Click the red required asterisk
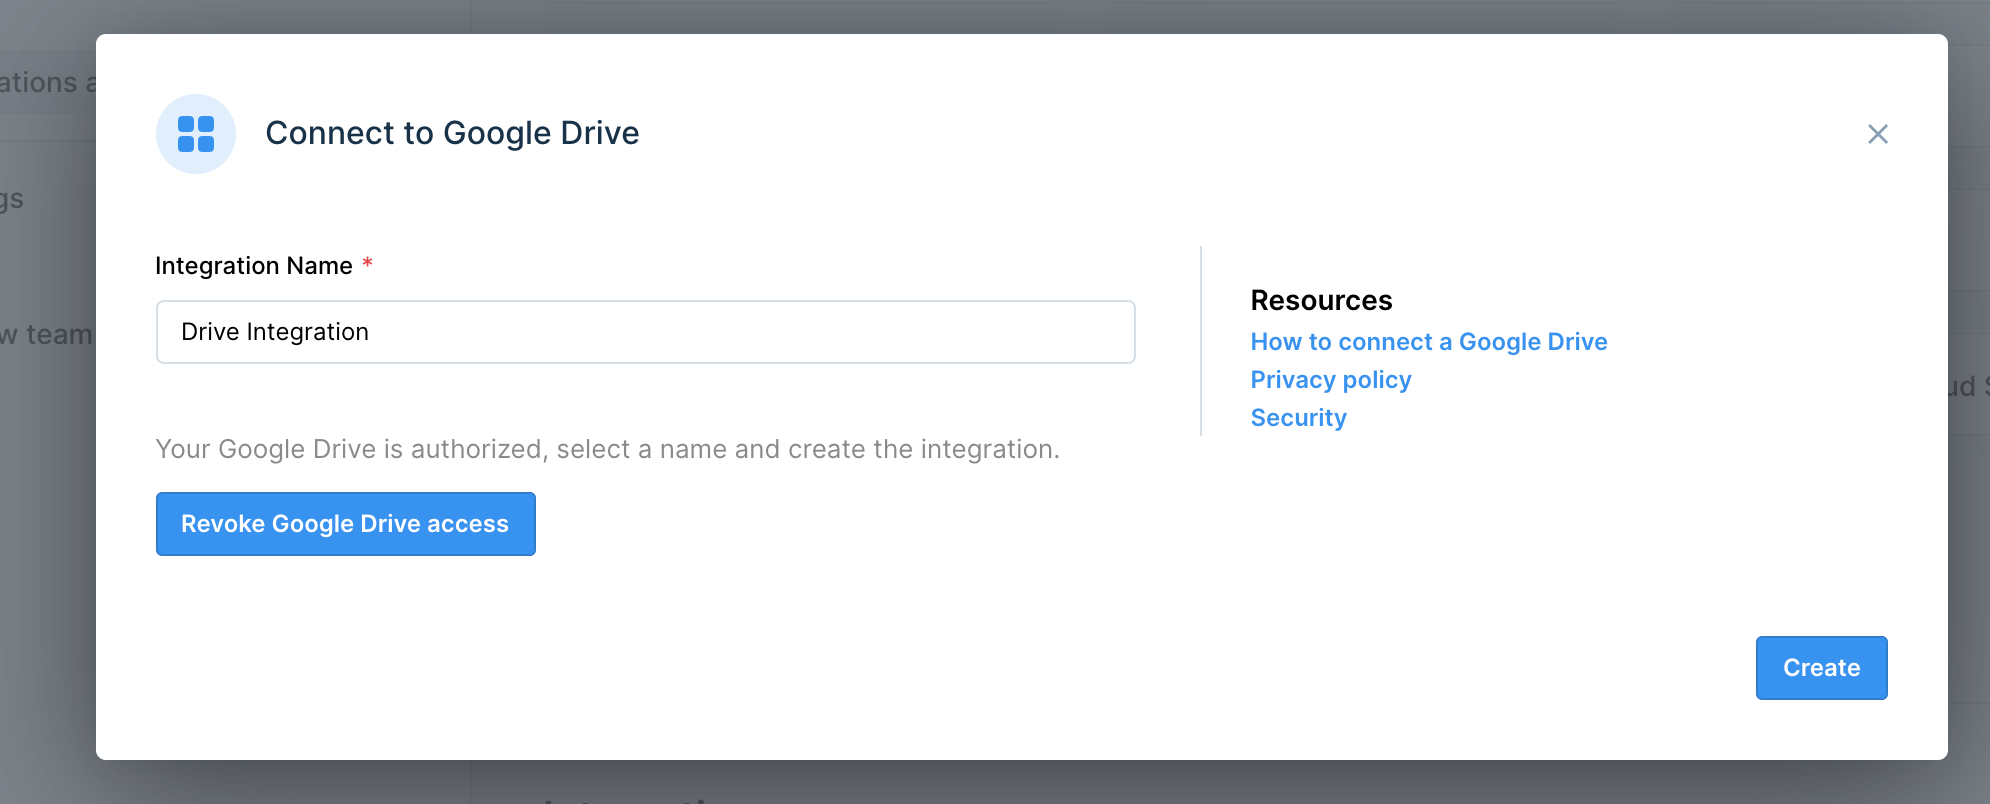This screenshot has width=1990, height=804. 368,263
